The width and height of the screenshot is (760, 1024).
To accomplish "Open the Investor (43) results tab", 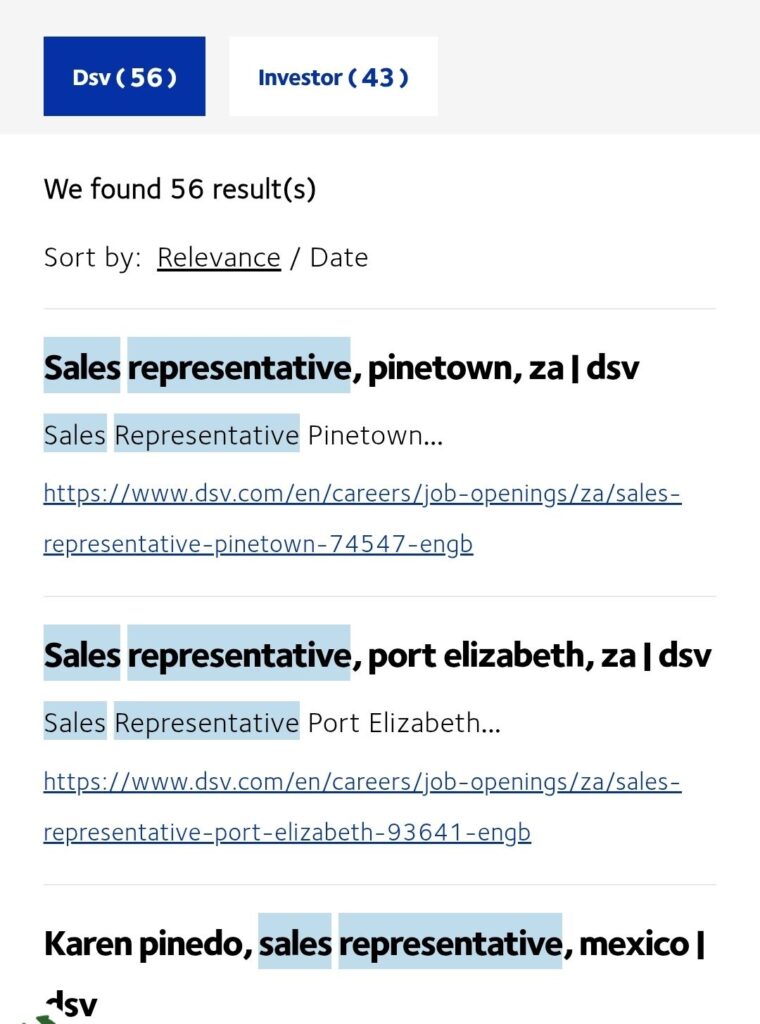I will [x=333, y=77].
